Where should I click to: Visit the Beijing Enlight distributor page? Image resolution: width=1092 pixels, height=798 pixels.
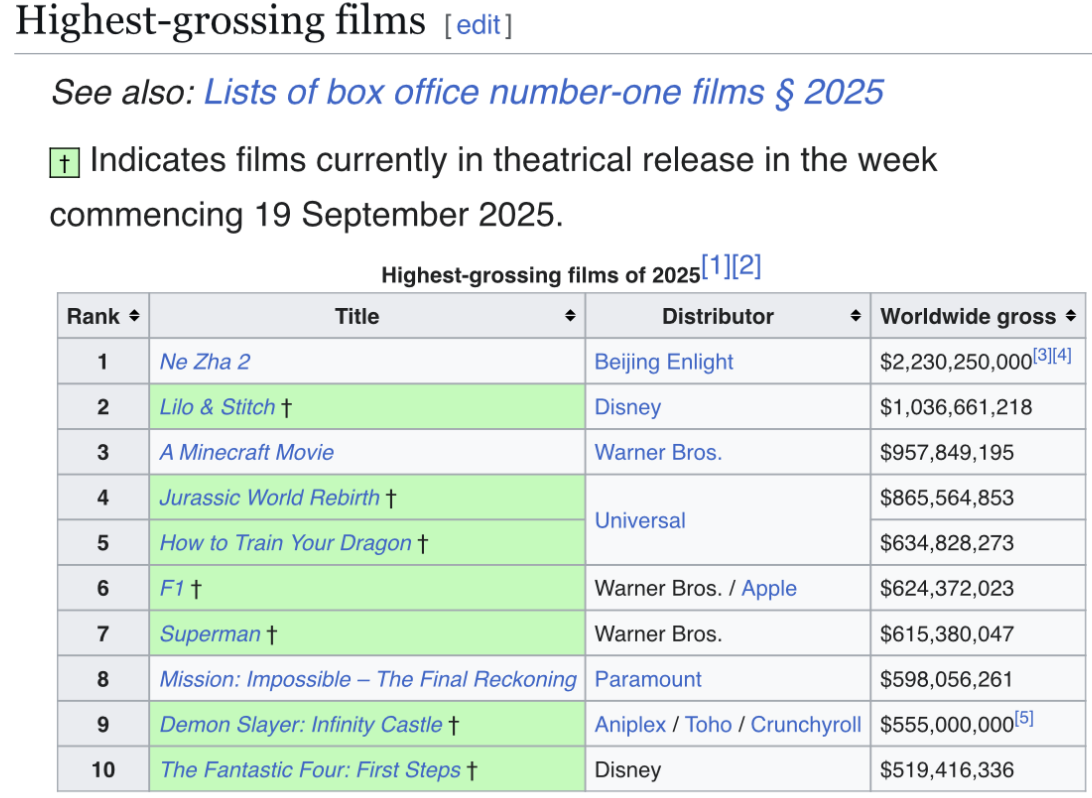click(664, 361)
